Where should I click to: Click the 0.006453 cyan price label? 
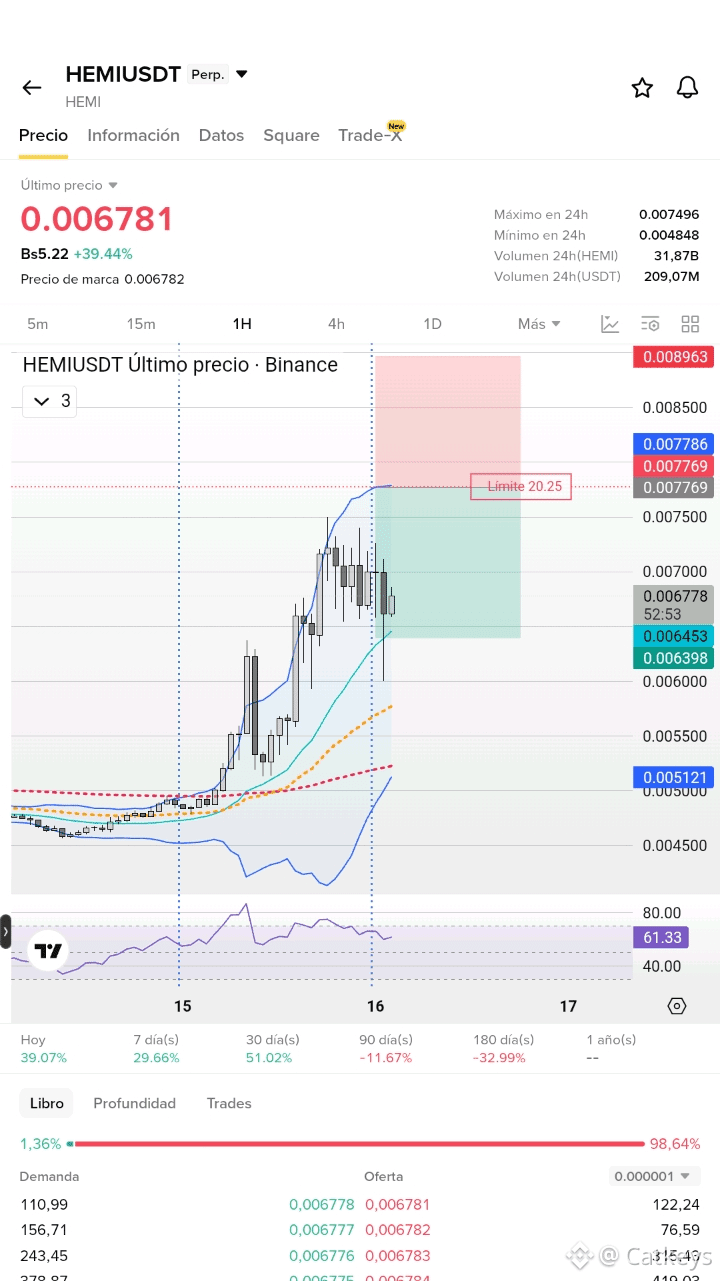(673, 636)
